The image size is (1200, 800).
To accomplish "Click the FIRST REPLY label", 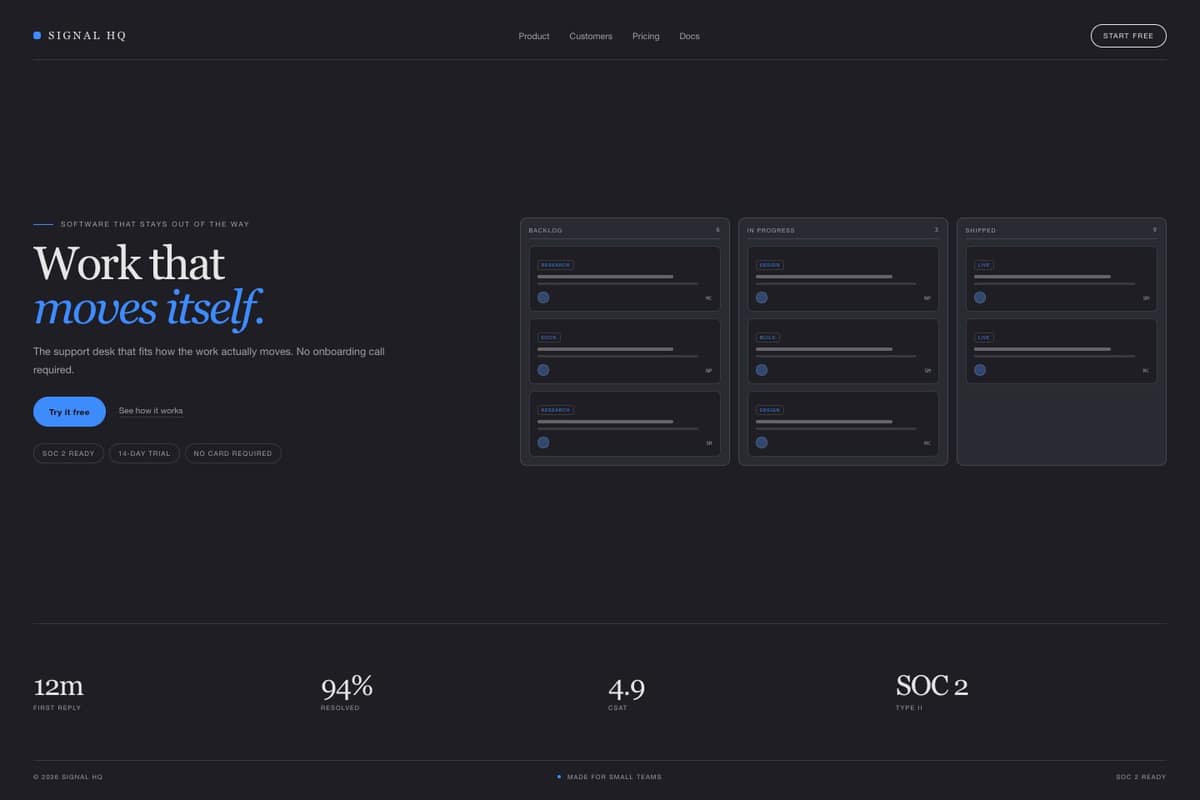I will [x=57, y=708].
